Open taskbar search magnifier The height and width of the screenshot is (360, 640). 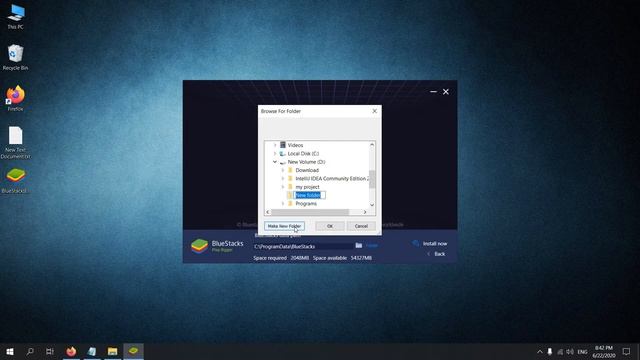30,351
